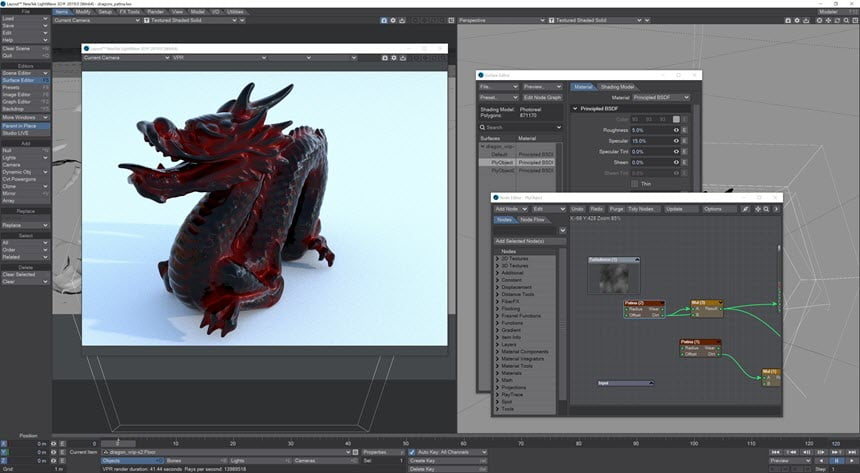
Task: Click Edit Node Graph button
Action: [542, 98]
